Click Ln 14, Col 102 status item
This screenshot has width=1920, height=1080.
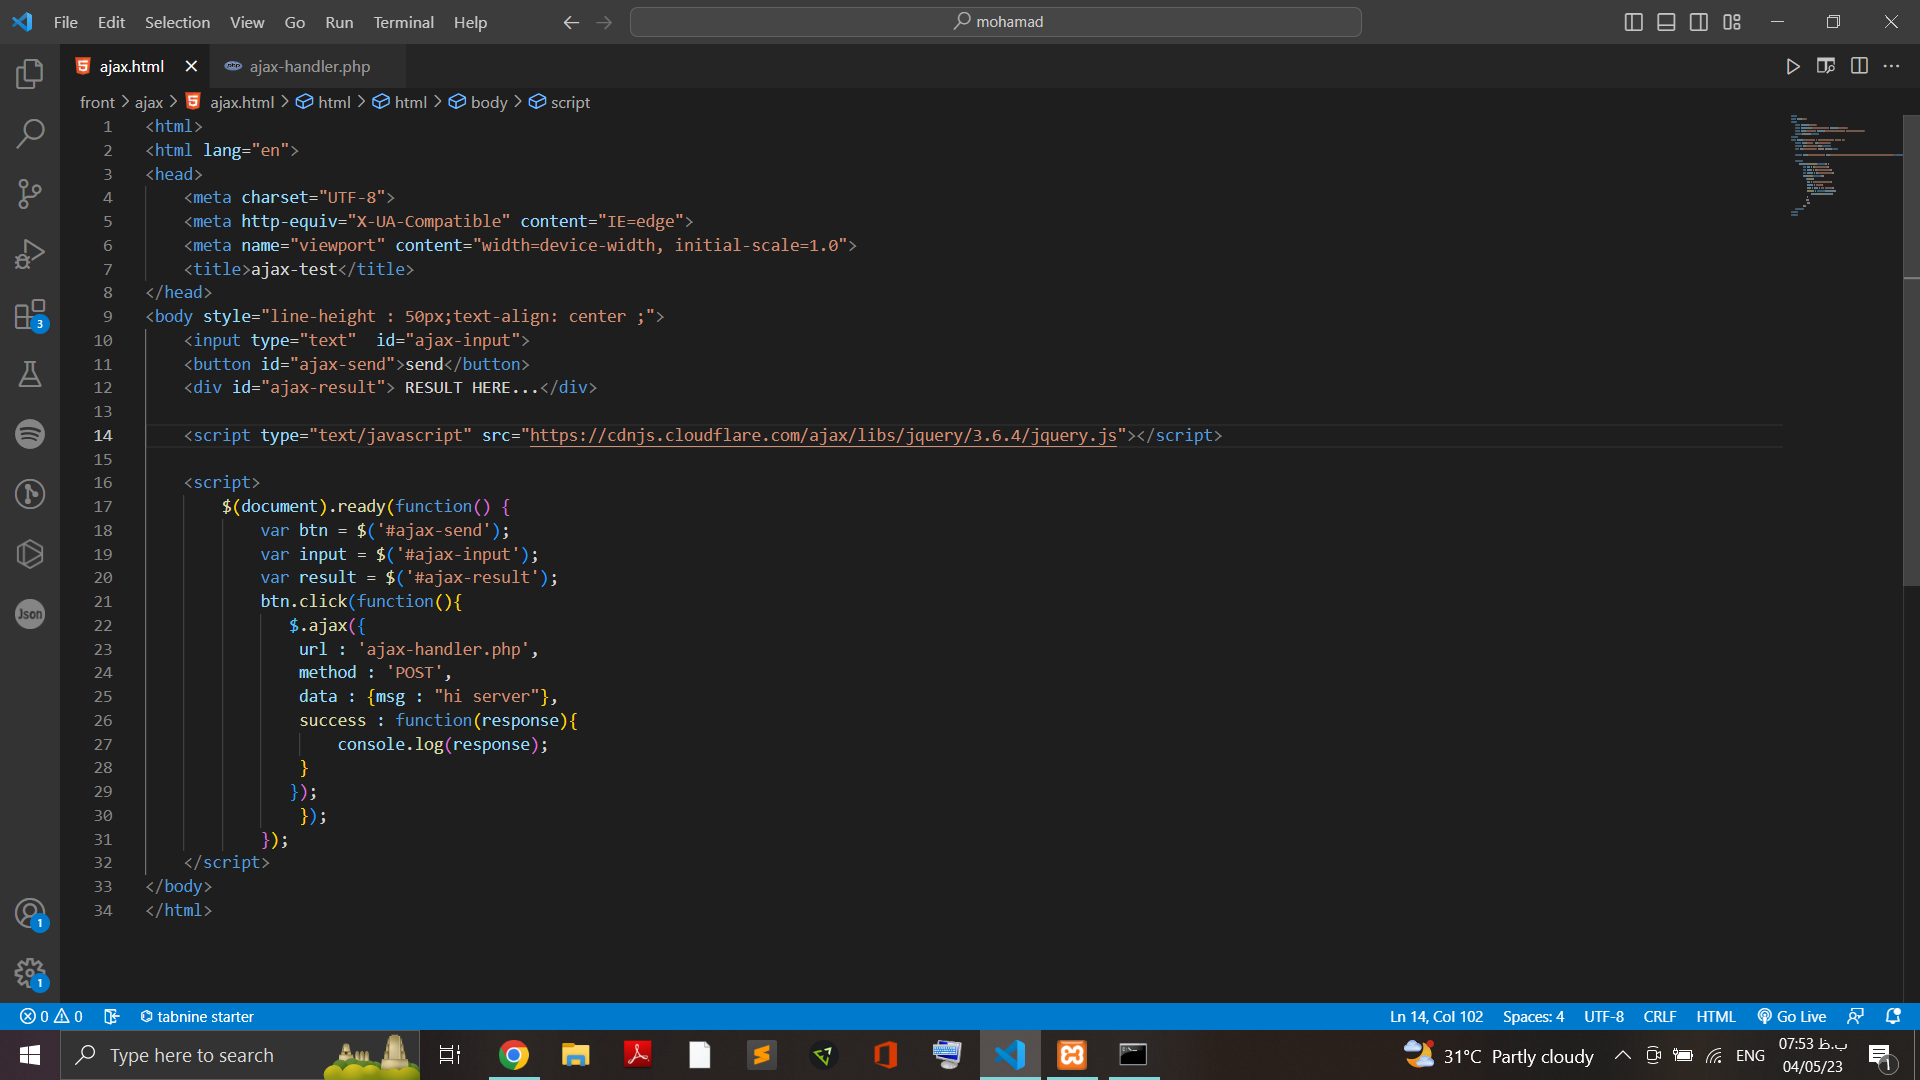tap(1436, 1016)
